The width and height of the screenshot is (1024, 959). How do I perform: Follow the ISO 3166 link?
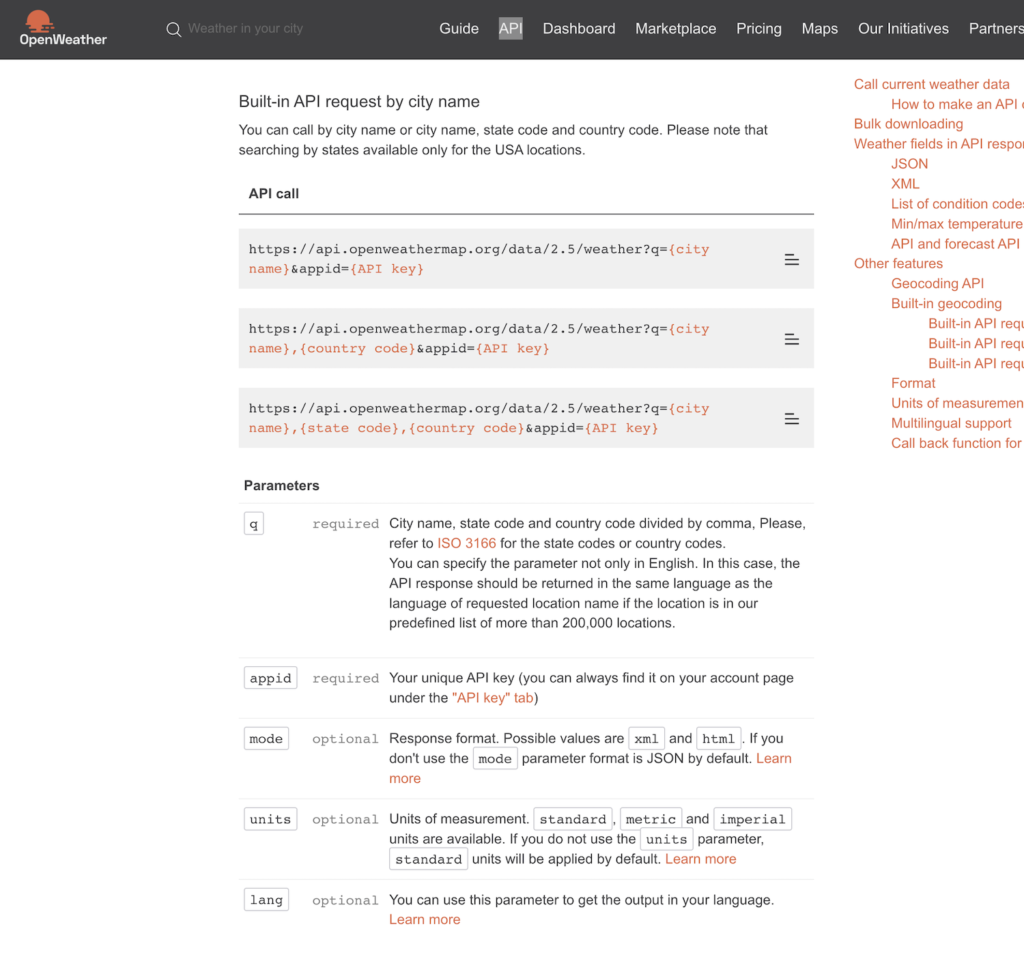(x=466, y=544)
